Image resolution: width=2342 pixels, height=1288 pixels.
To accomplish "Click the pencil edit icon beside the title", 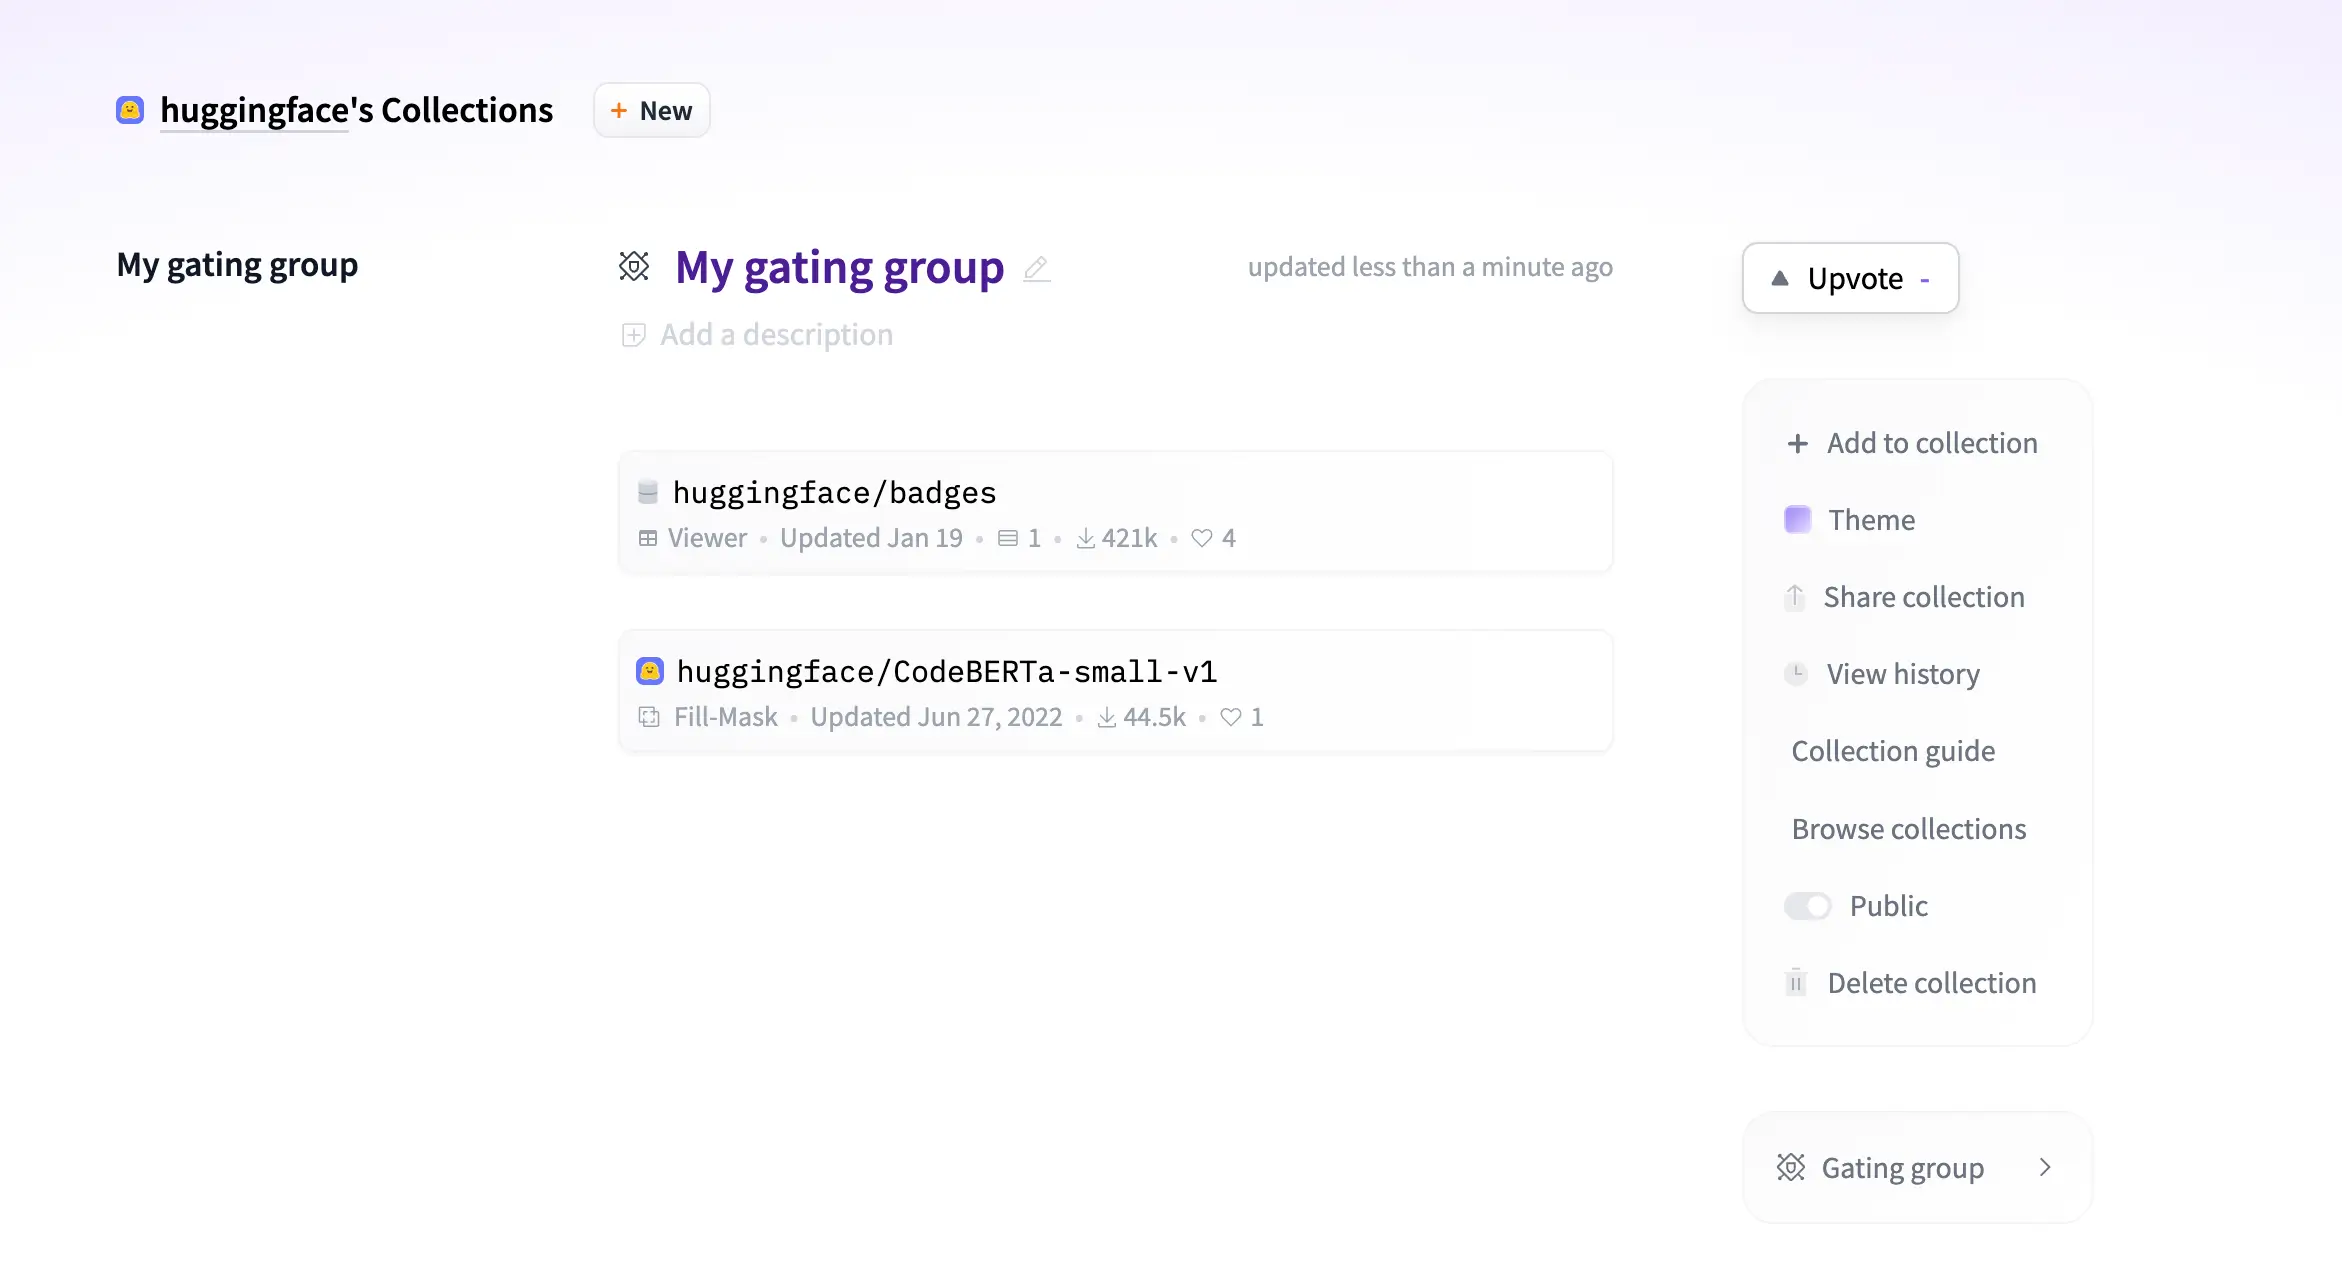I will tap(1037, 268).
